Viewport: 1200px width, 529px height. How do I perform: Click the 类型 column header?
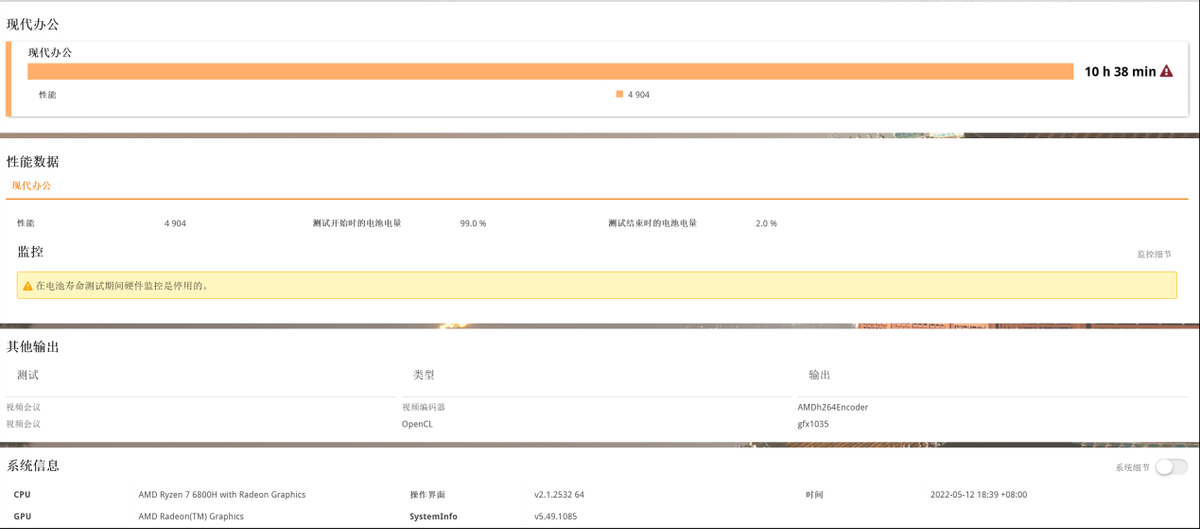tap(424, 375)
